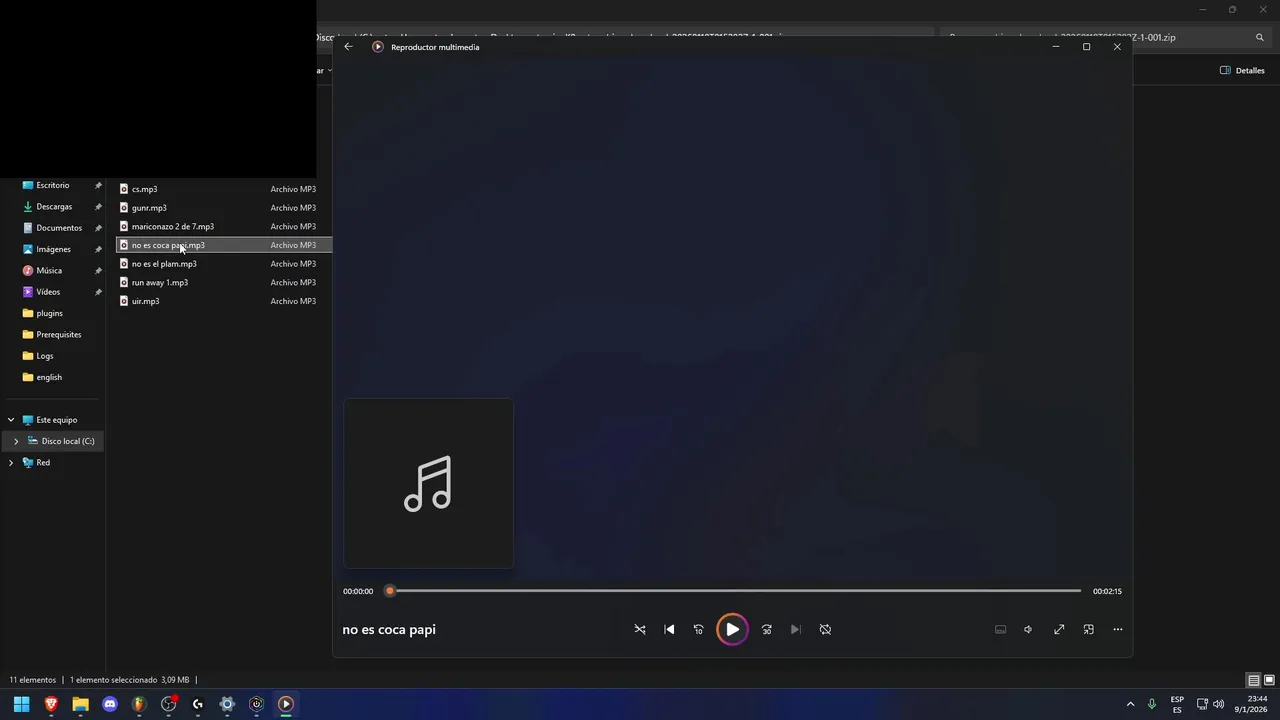Go to the previous track
This screenshot has width=1280, height=720.
click(x=669, y=629)
